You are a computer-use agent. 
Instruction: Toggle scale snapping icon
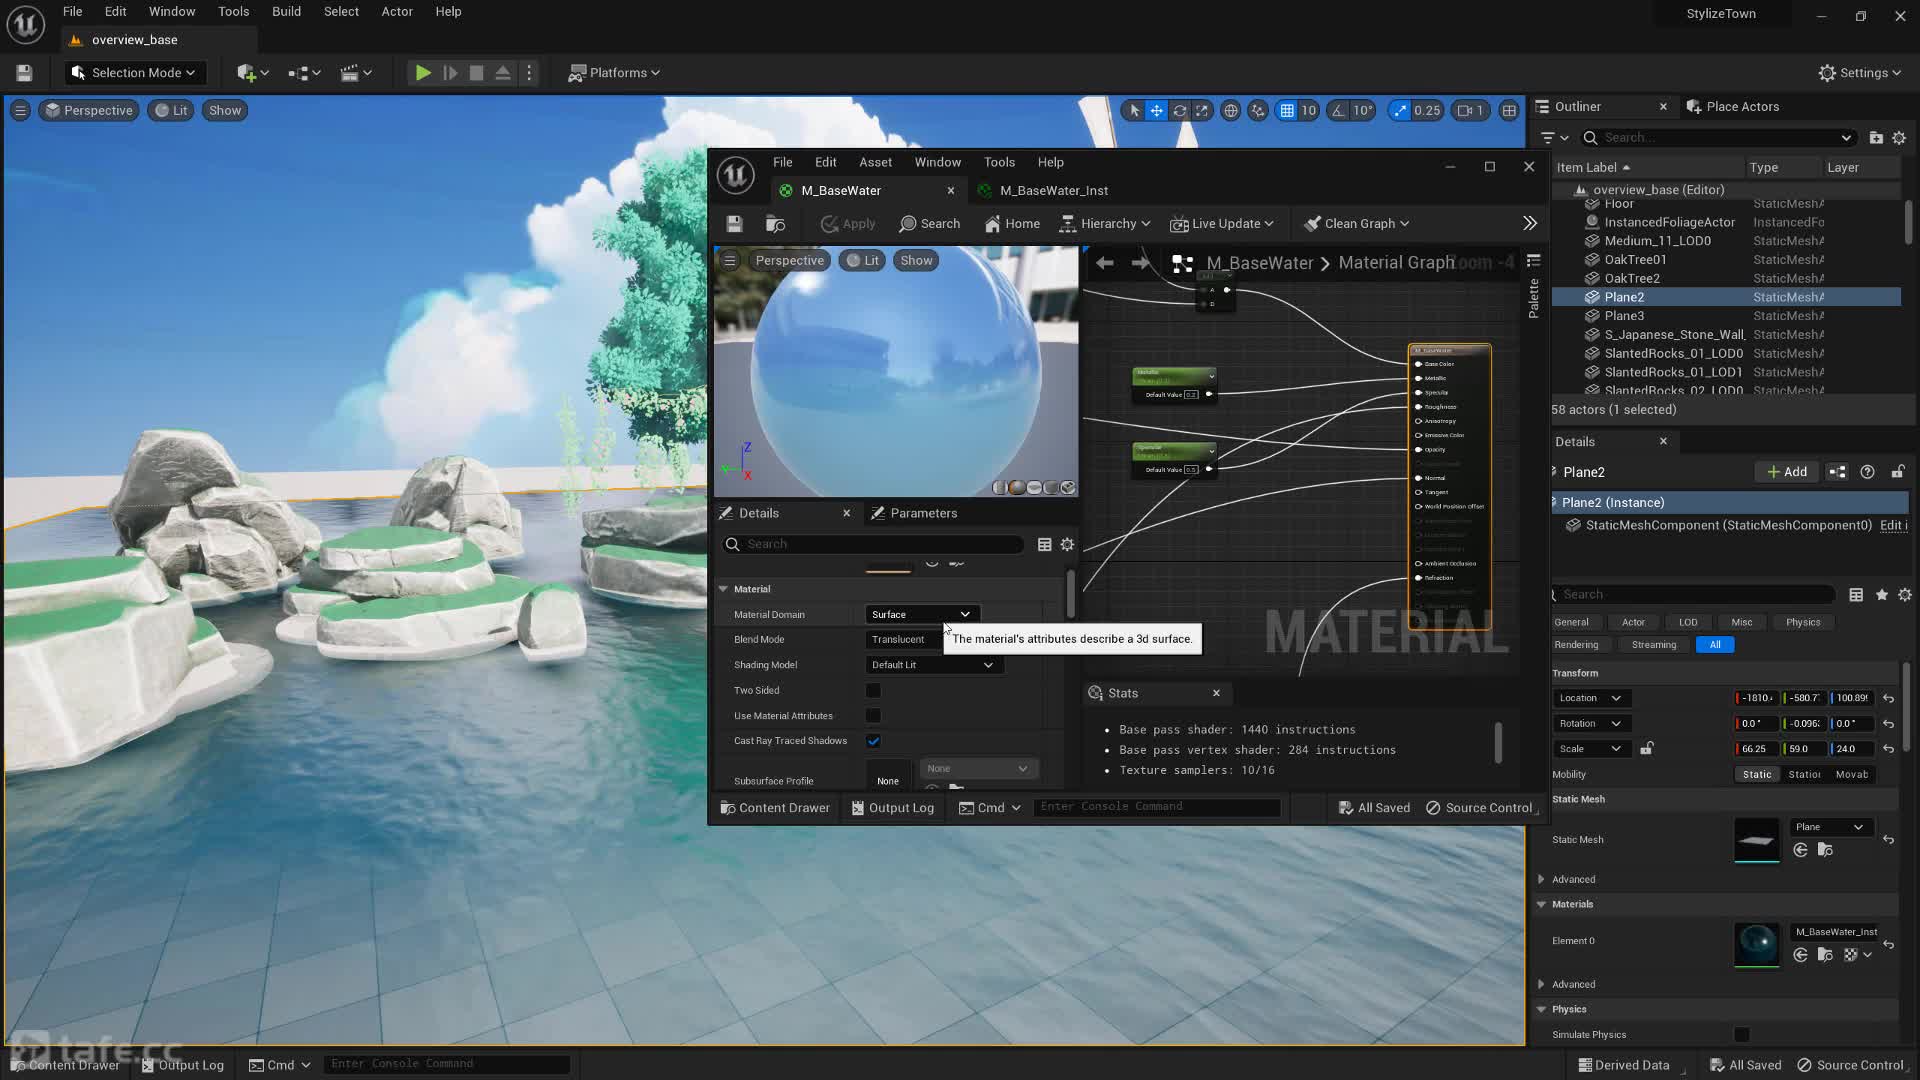tap(1399, 111)
